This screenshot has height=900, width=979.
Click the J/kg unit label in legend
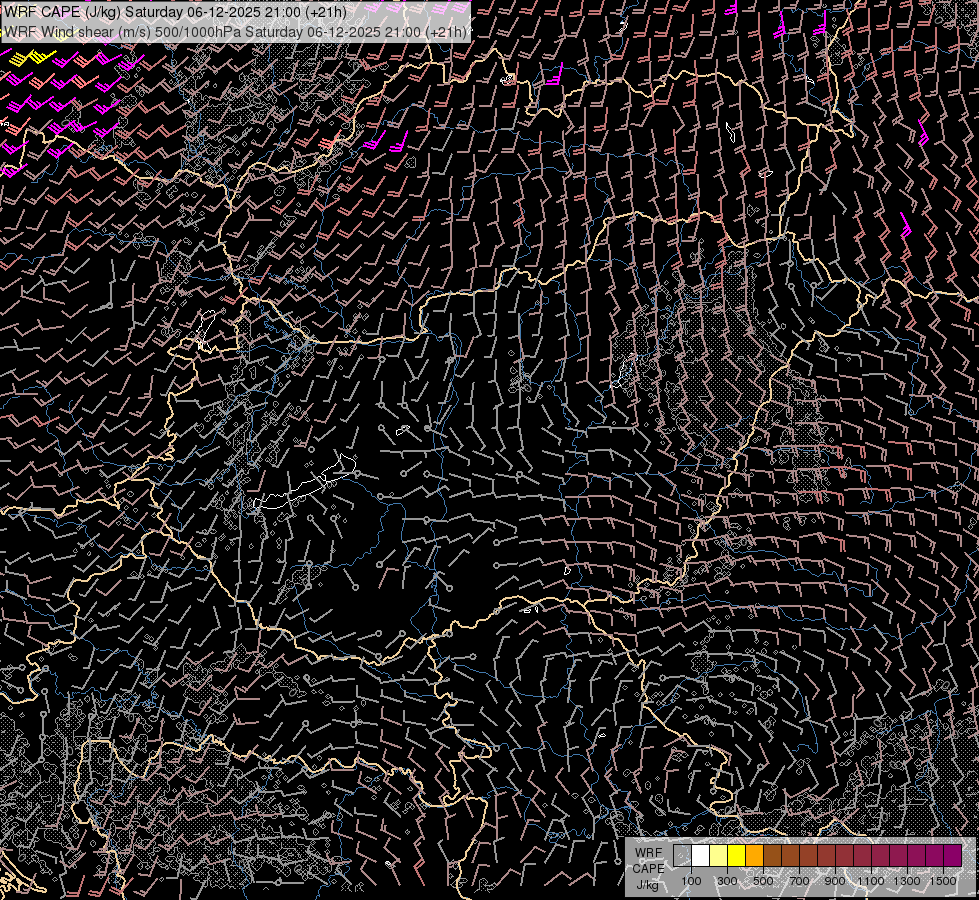coord(647,884)
